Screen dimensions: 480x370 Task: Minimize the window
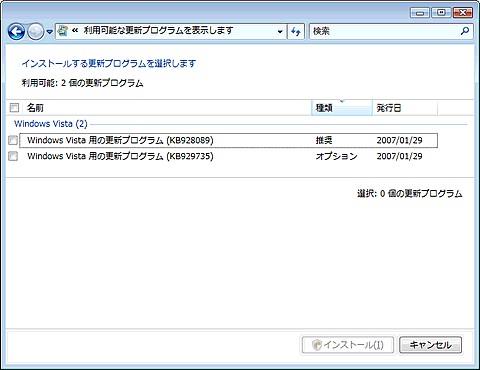[x=420, y=13]
